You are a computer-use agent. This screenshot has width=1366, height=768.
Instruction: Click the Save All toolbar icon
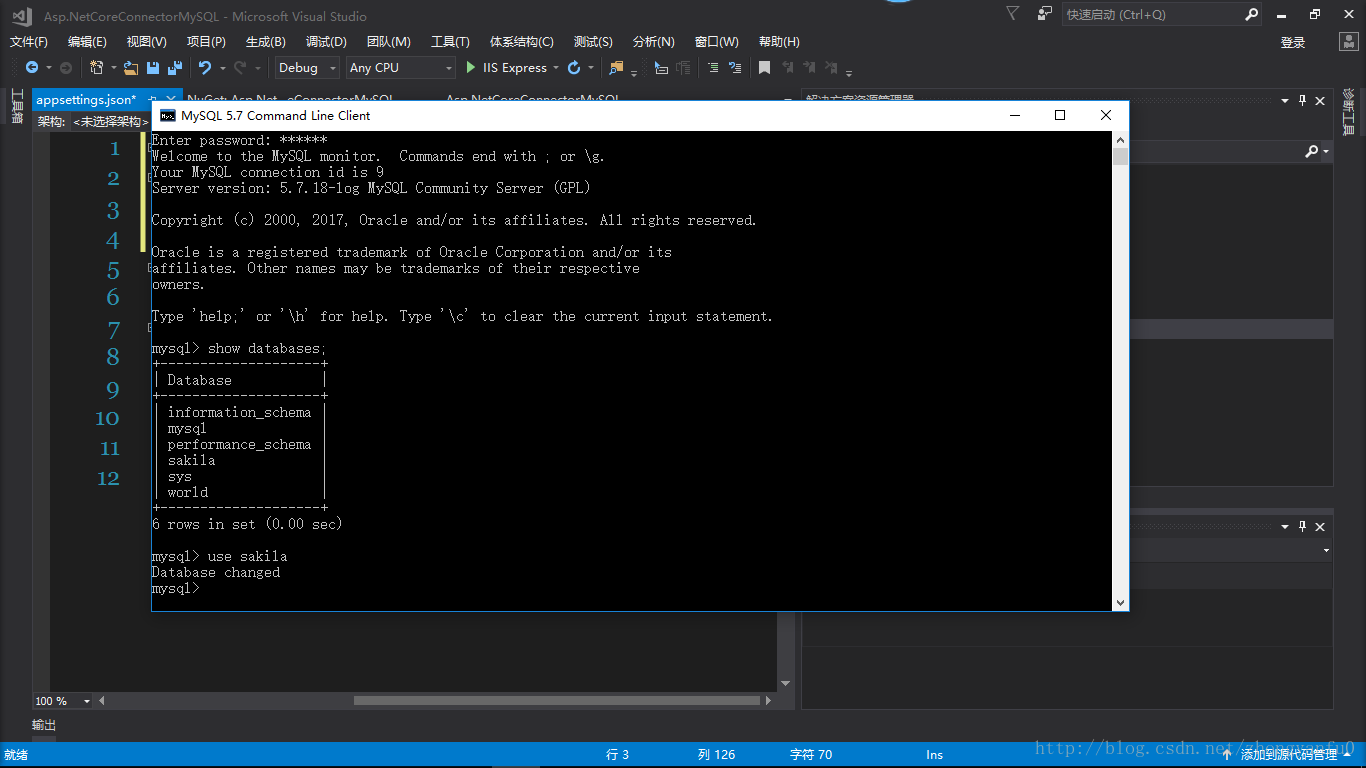click(174, 68)
